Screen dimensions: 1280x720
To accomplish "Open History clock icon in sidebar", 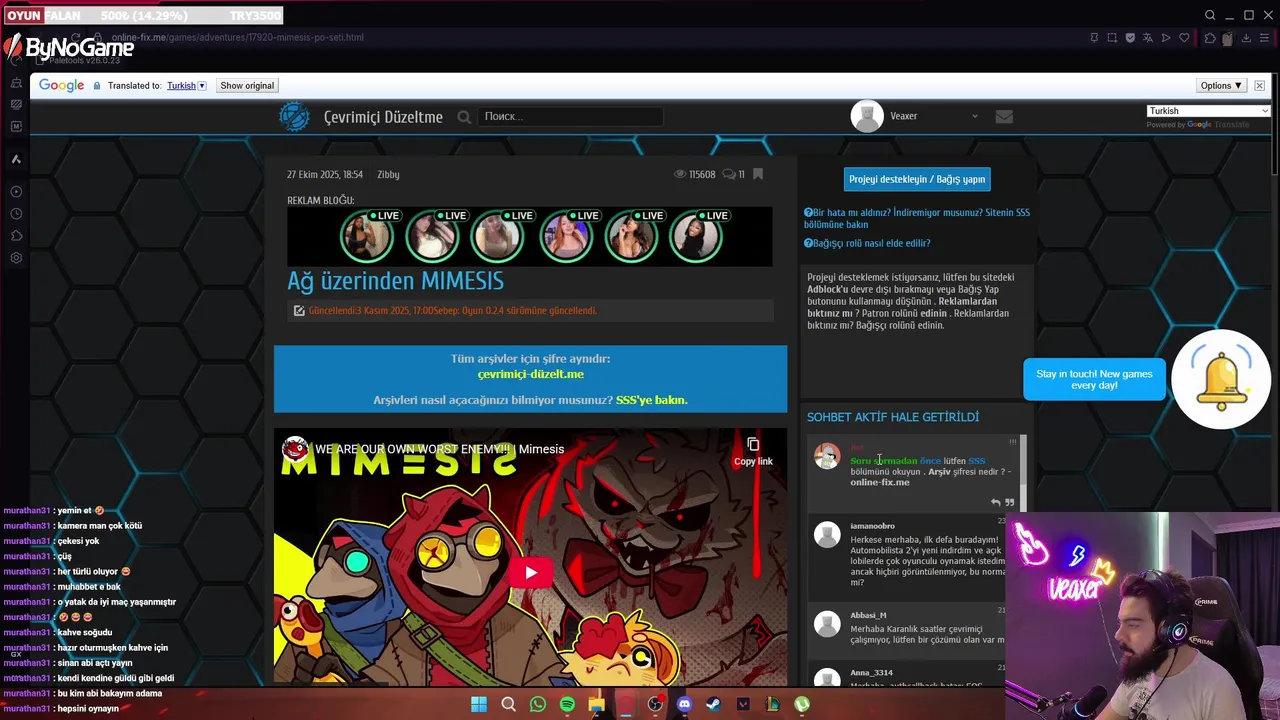I will pos(16,213).
